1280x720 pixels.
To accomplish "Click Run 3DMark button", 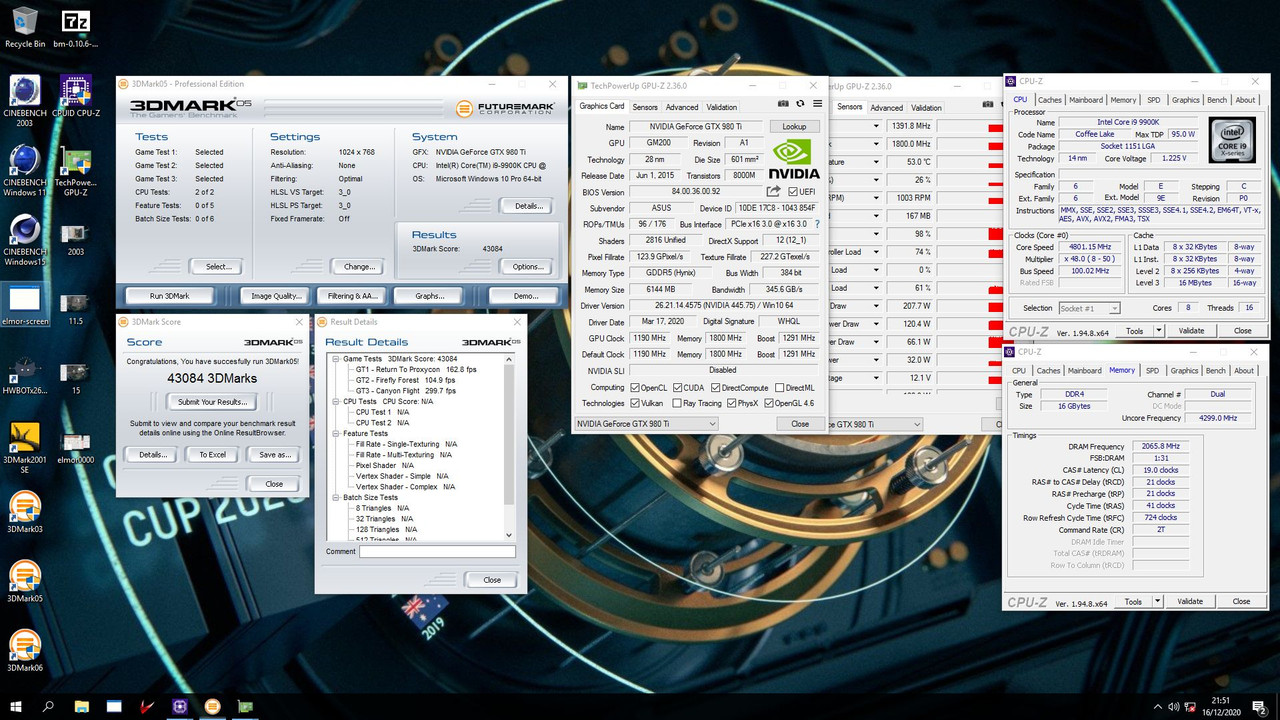I will click(169, 296).
